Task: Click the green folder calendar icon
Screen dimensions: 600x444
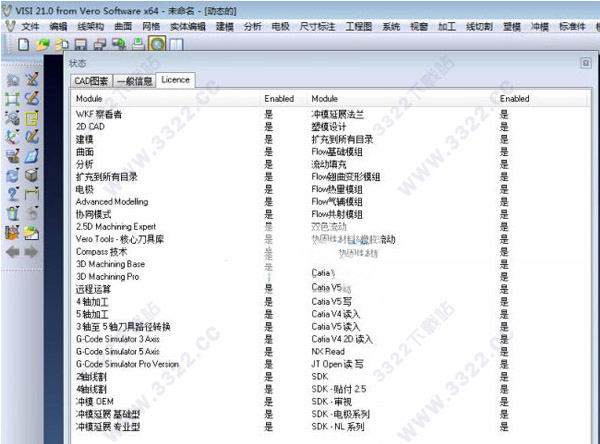Action: [x=32, y=233]
